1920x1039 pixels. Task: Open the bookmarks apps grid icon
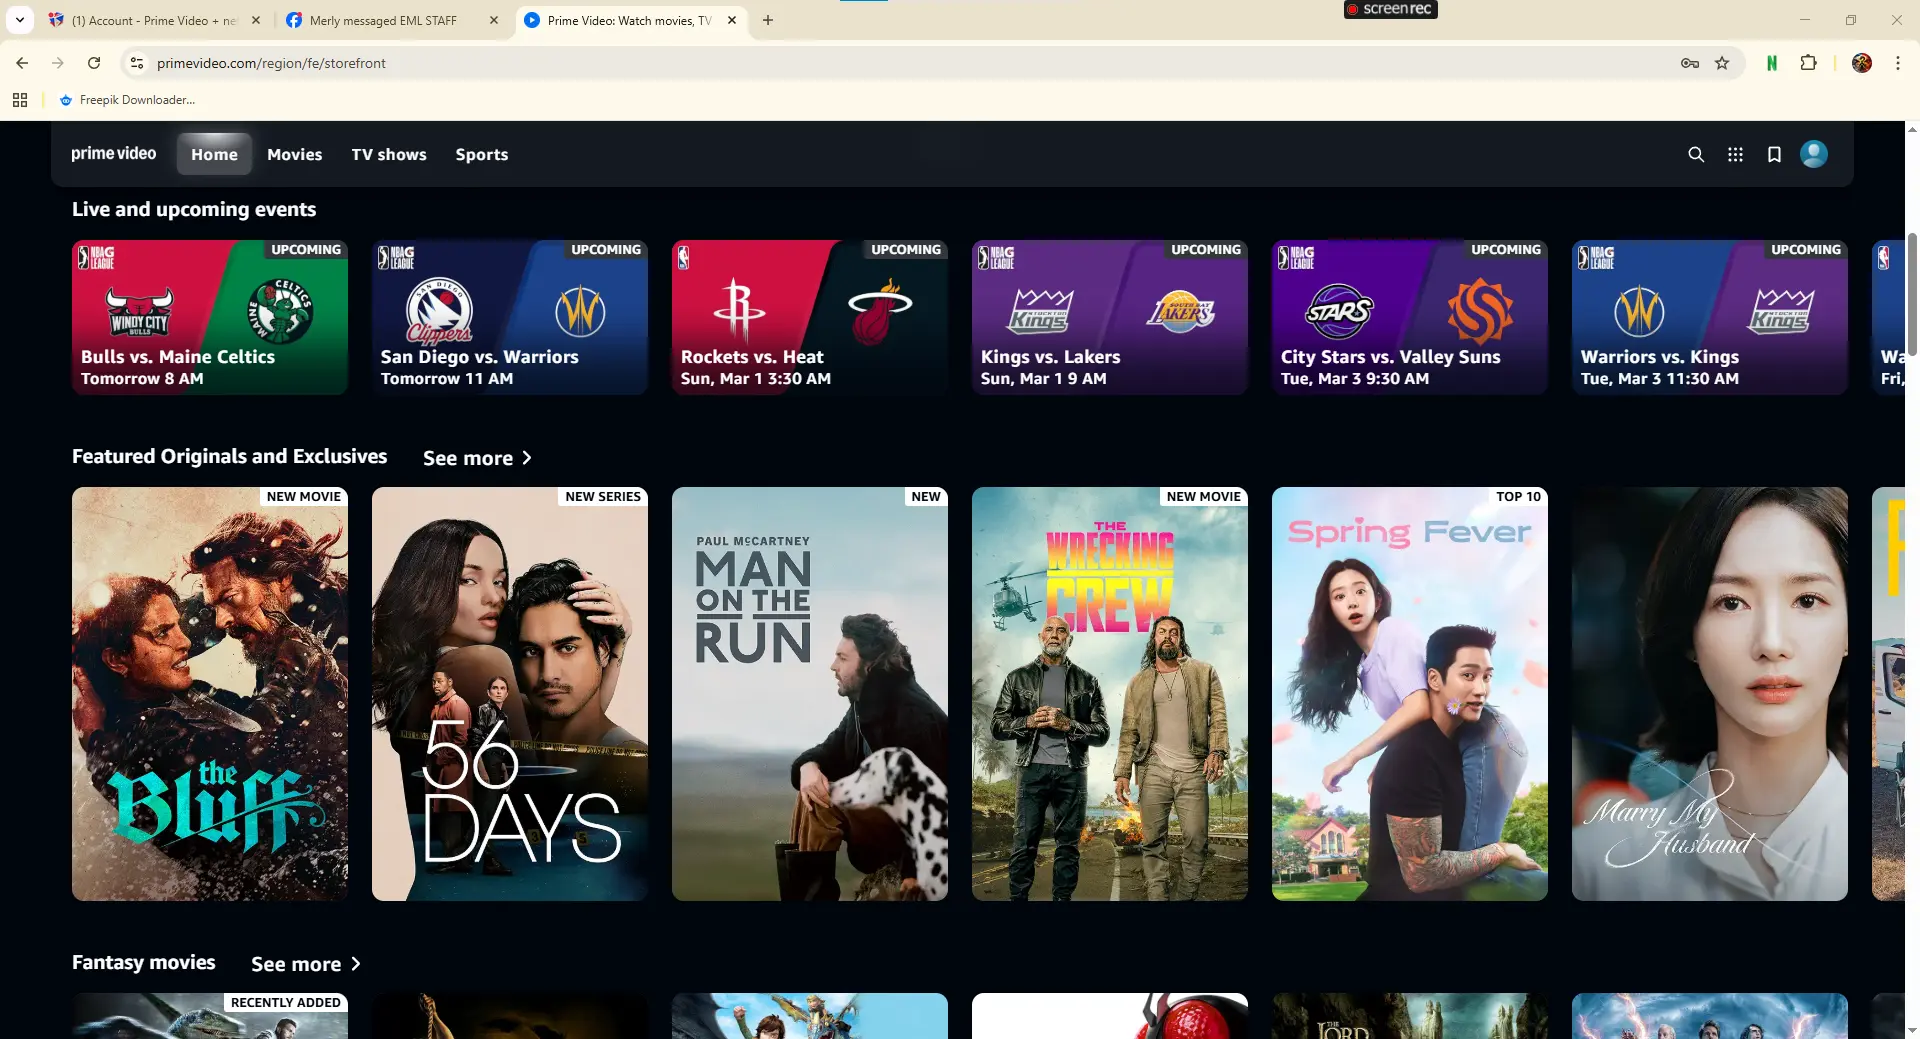[20, 100]
